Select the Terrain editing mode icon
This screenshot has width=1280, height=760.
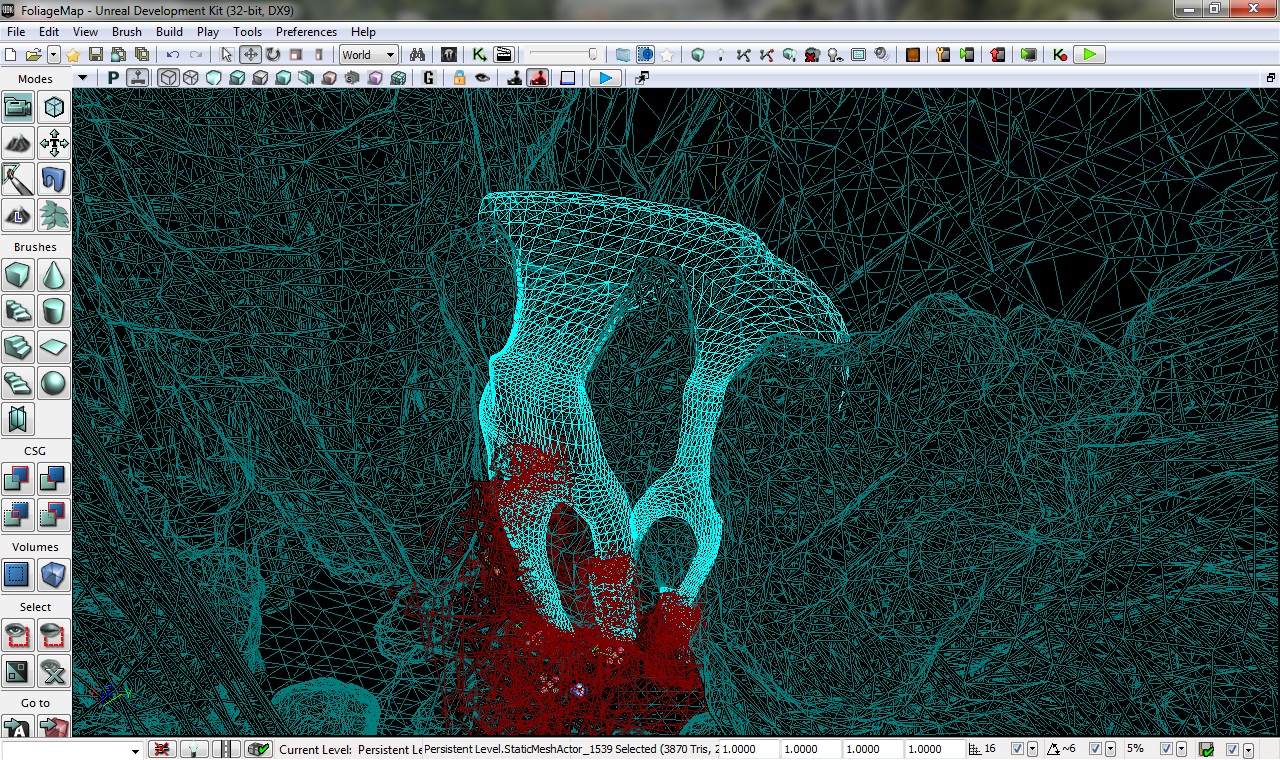click(x=18, y=144)
